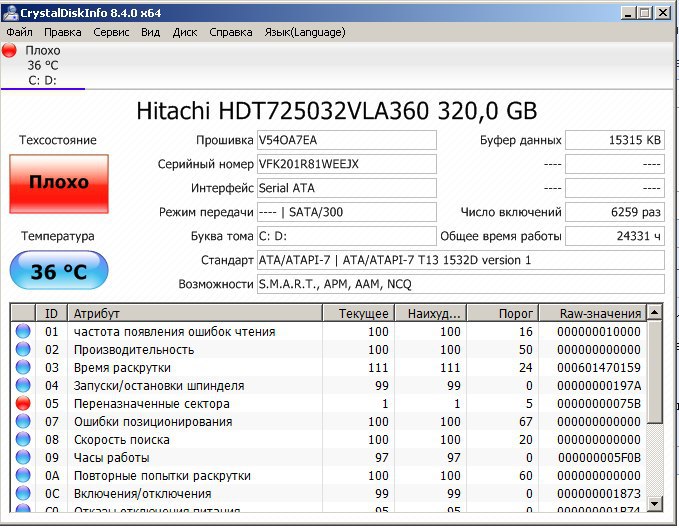Click the scroll down arrow of attribute list
Screen dimensions: 679x528
coord(655,504)
